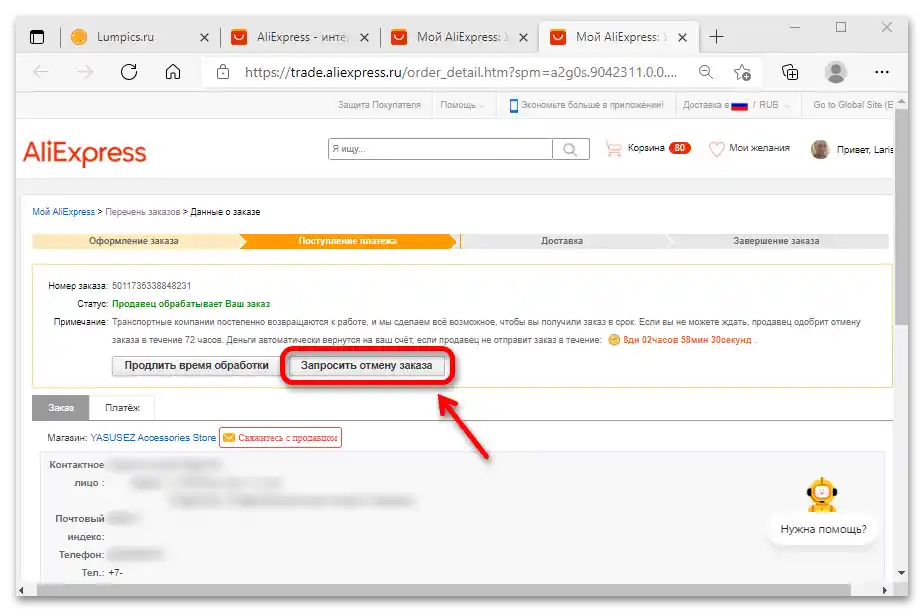Close the Lumpics.ru tab
The image size is (924, 612).
click(204, 38)
